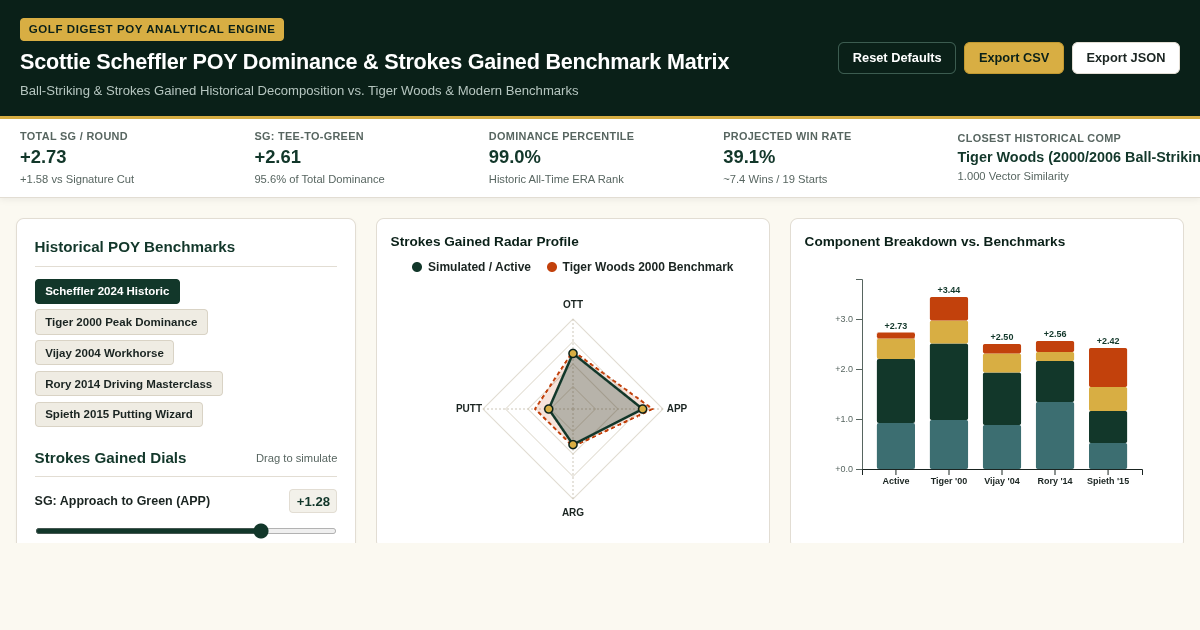Click Tiger Woods 2000 Benchmark legend dot
1200x630 pixels.
(x=552, y=267)
